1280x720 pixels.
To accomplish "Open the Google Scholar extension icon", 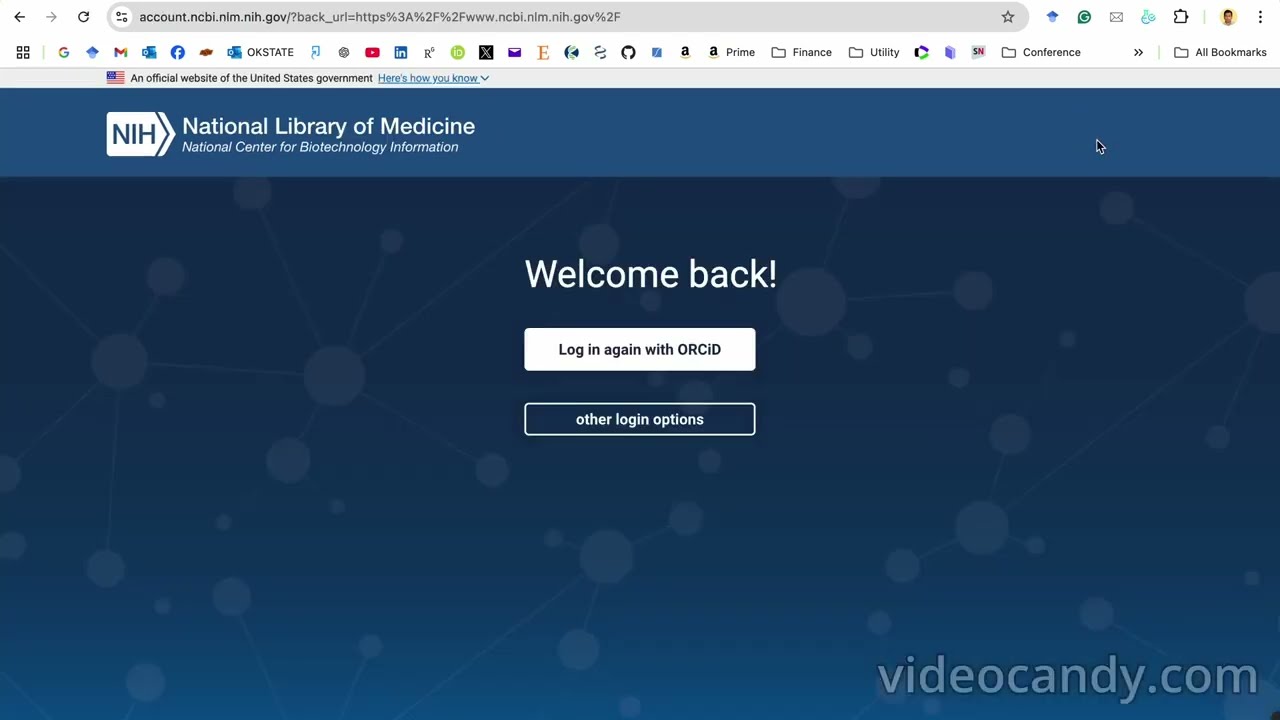I will [1052, 17].
